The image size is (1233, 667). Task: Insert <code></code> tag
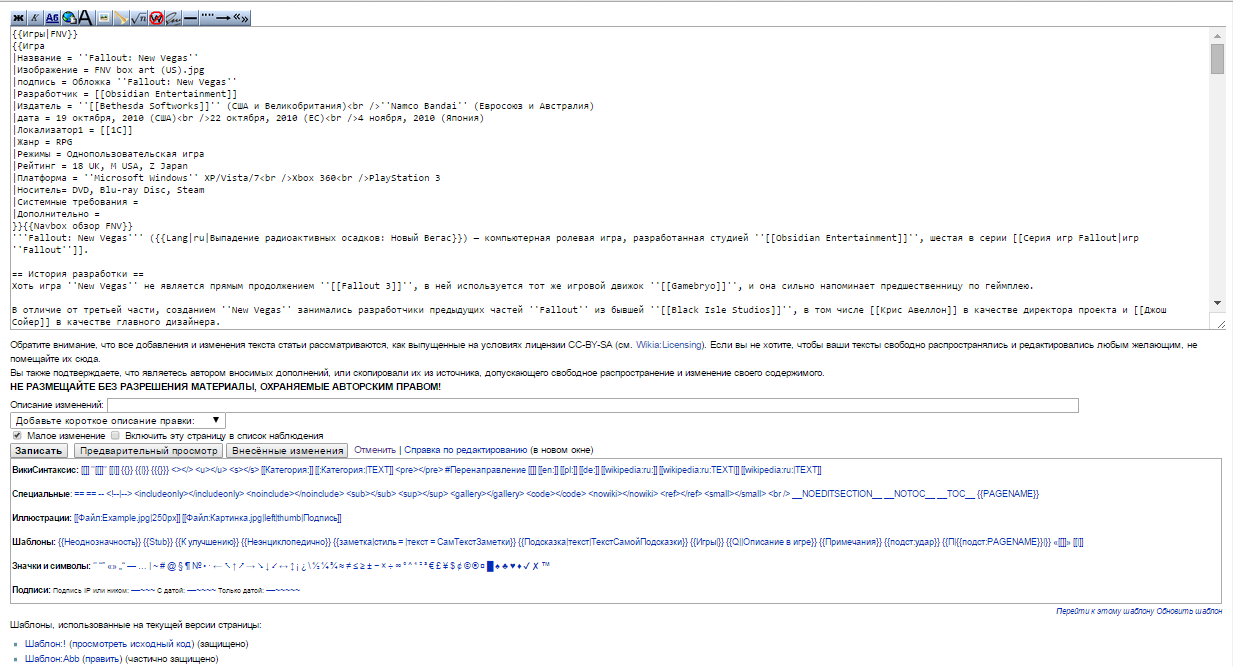tap(555, 494)
